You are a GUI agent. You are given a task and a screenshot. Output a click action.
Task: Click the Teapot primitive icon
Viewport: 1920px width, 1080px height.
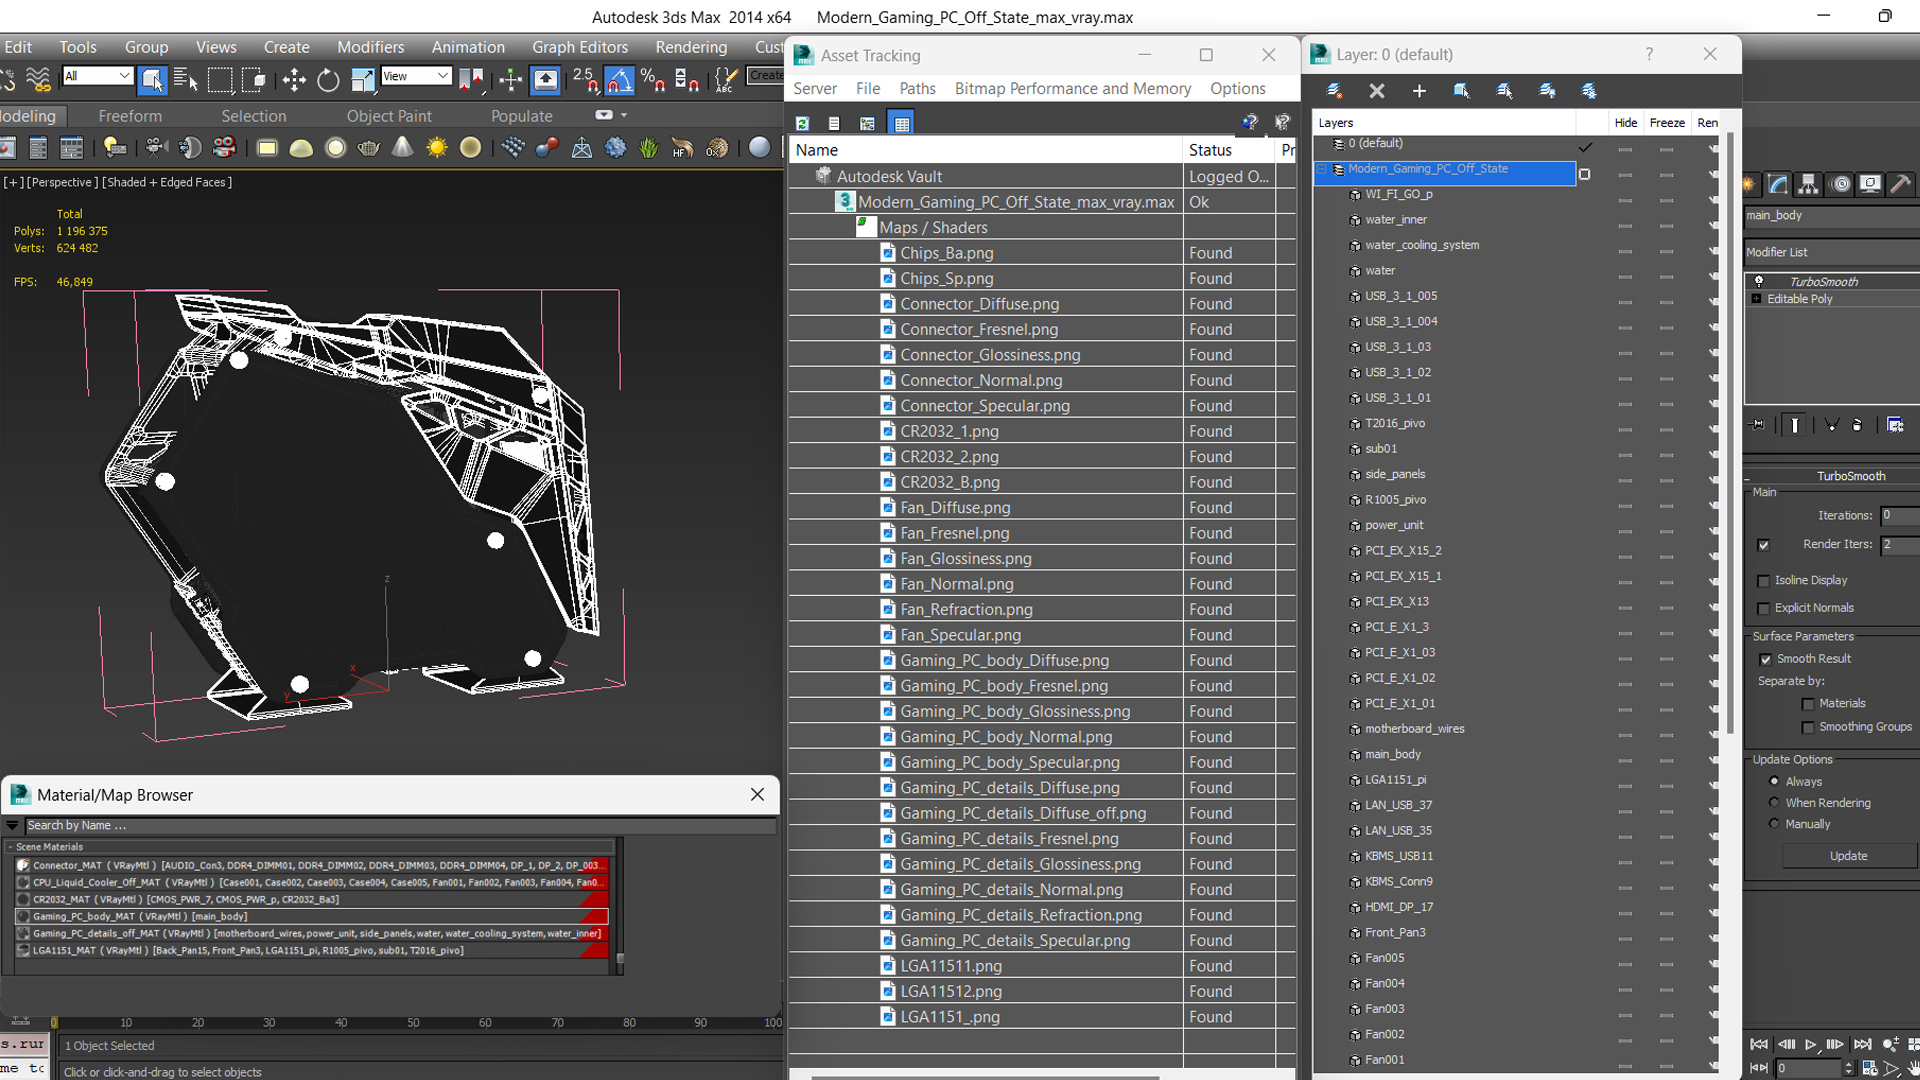coord(368,148)
